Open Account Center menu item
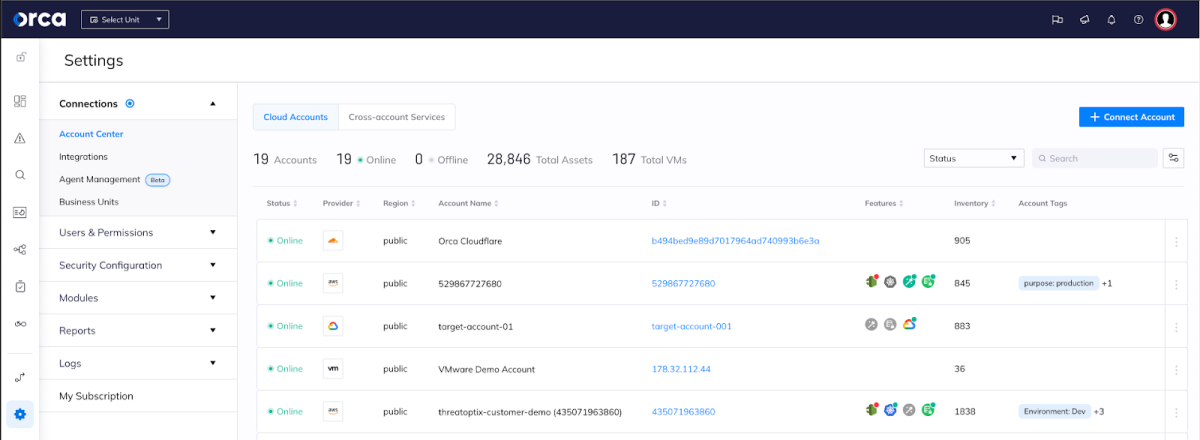1200x440 pixels. tap(91, 134)
